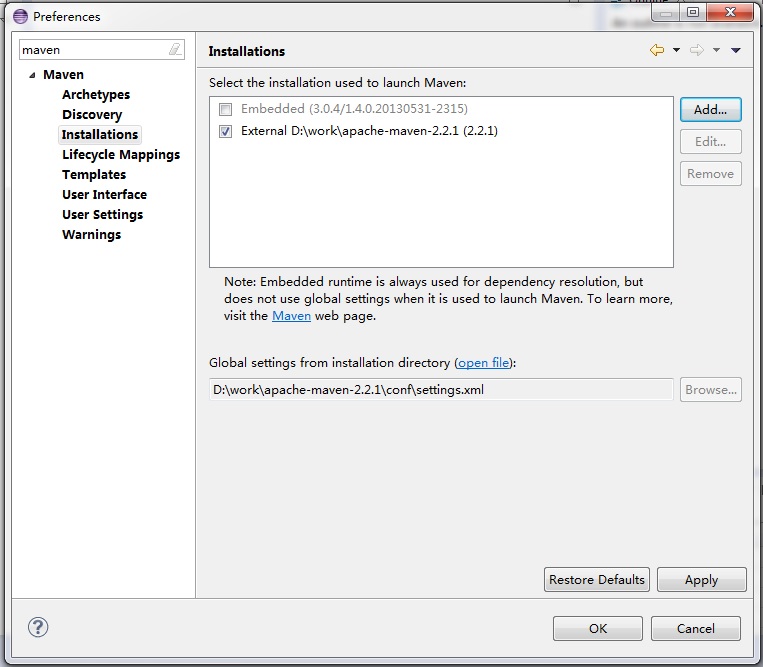Click the Remove button
This screenshot has width=763, height=667.
710,174
